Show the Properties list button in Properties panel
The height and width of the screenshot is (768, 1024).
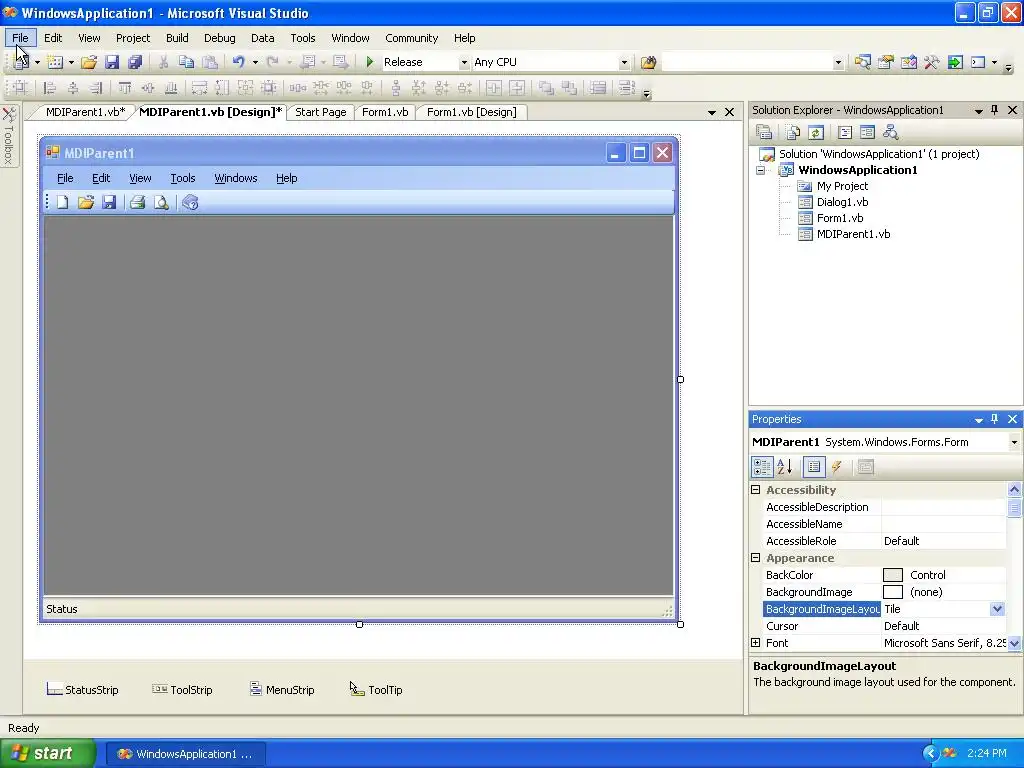pos(814,466)
